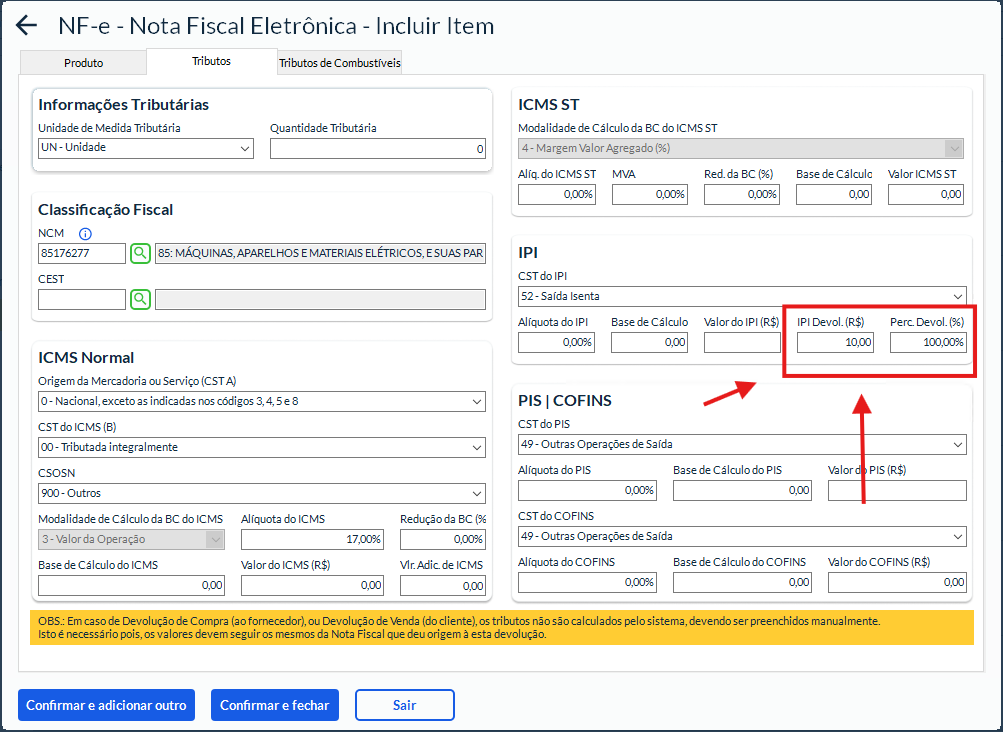The image size is (1003, 732).
Task: Focus the Vlr. Adic. de ICMS field
Action: click(x=443, y=585)
